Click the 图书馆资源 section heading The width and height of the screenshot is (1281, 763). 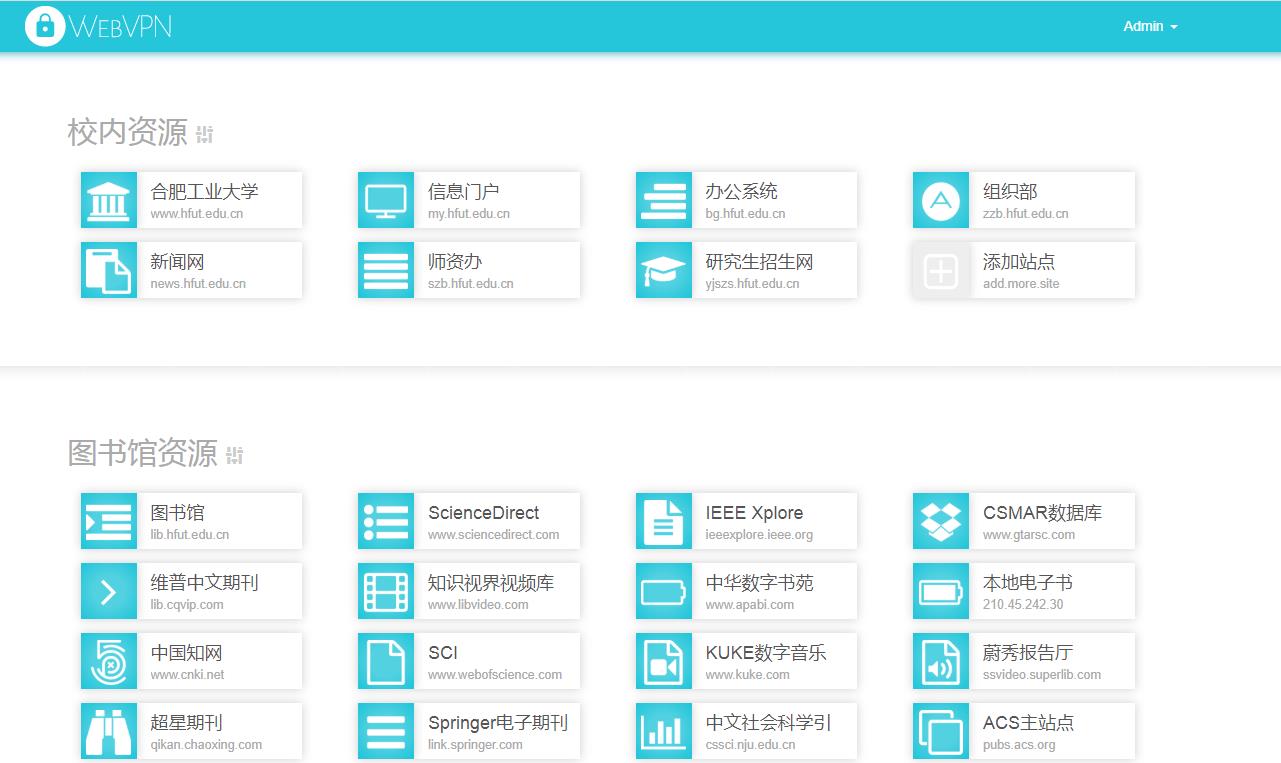[142, 453]
